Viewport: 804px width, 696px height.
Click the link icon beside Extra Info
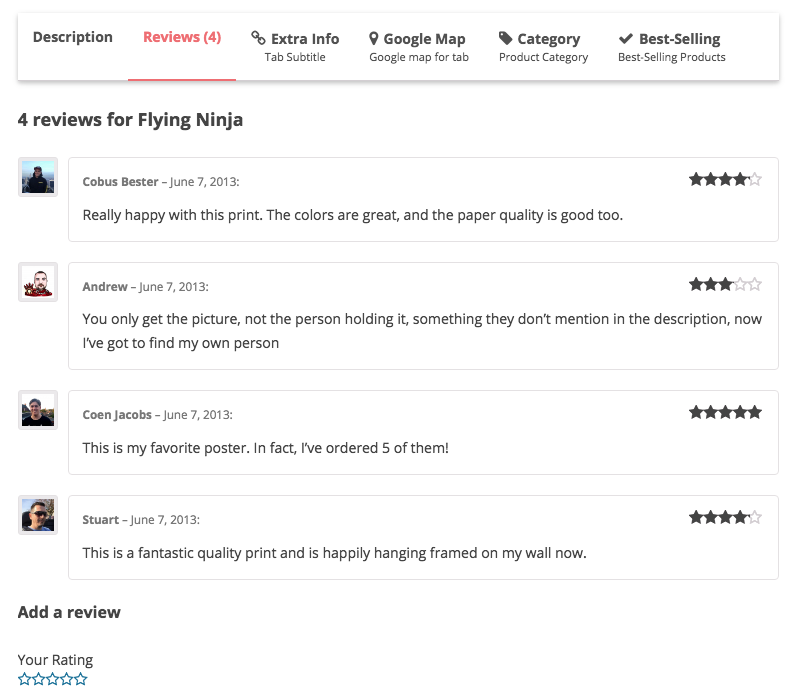pyautogui.click(x=258, y=38)
